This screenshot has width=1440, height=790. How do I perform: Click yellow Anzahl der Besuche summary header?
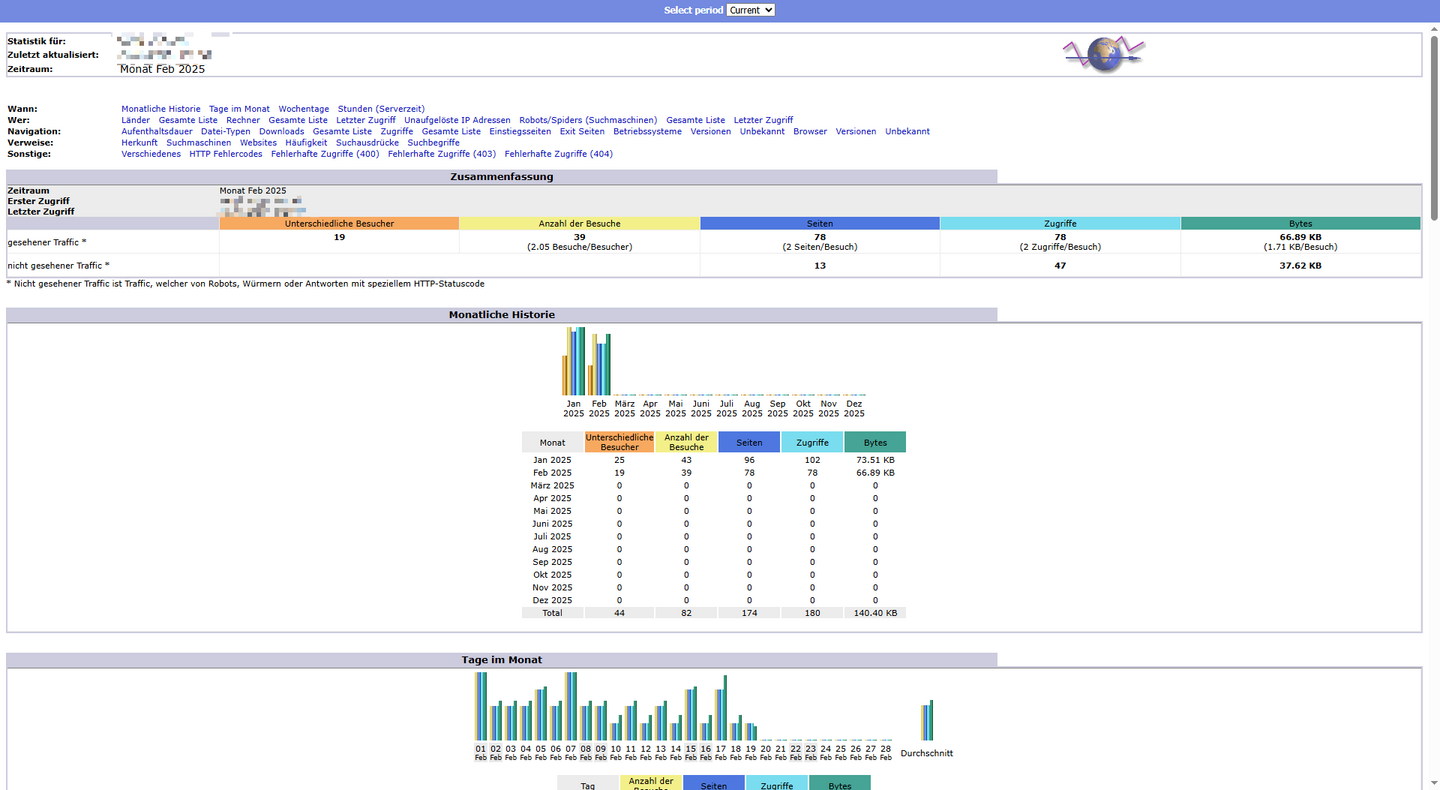(580, 224)
